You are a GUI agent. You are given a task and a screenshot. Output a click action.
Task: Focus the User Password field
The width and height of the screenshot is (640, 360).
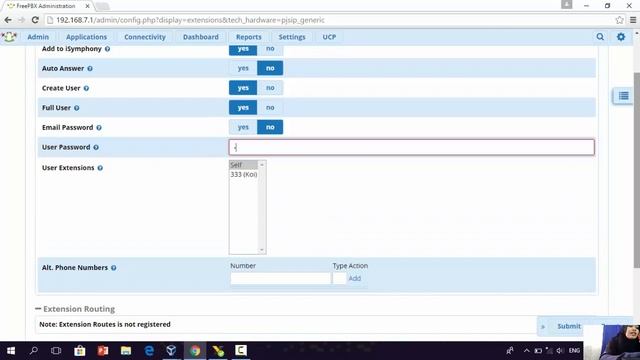pyautogui.click(x=411, y=147)
